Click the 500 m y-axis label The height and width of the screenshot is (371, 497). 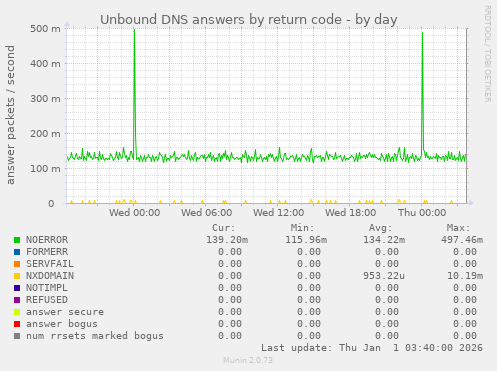[x=45, y=28]
